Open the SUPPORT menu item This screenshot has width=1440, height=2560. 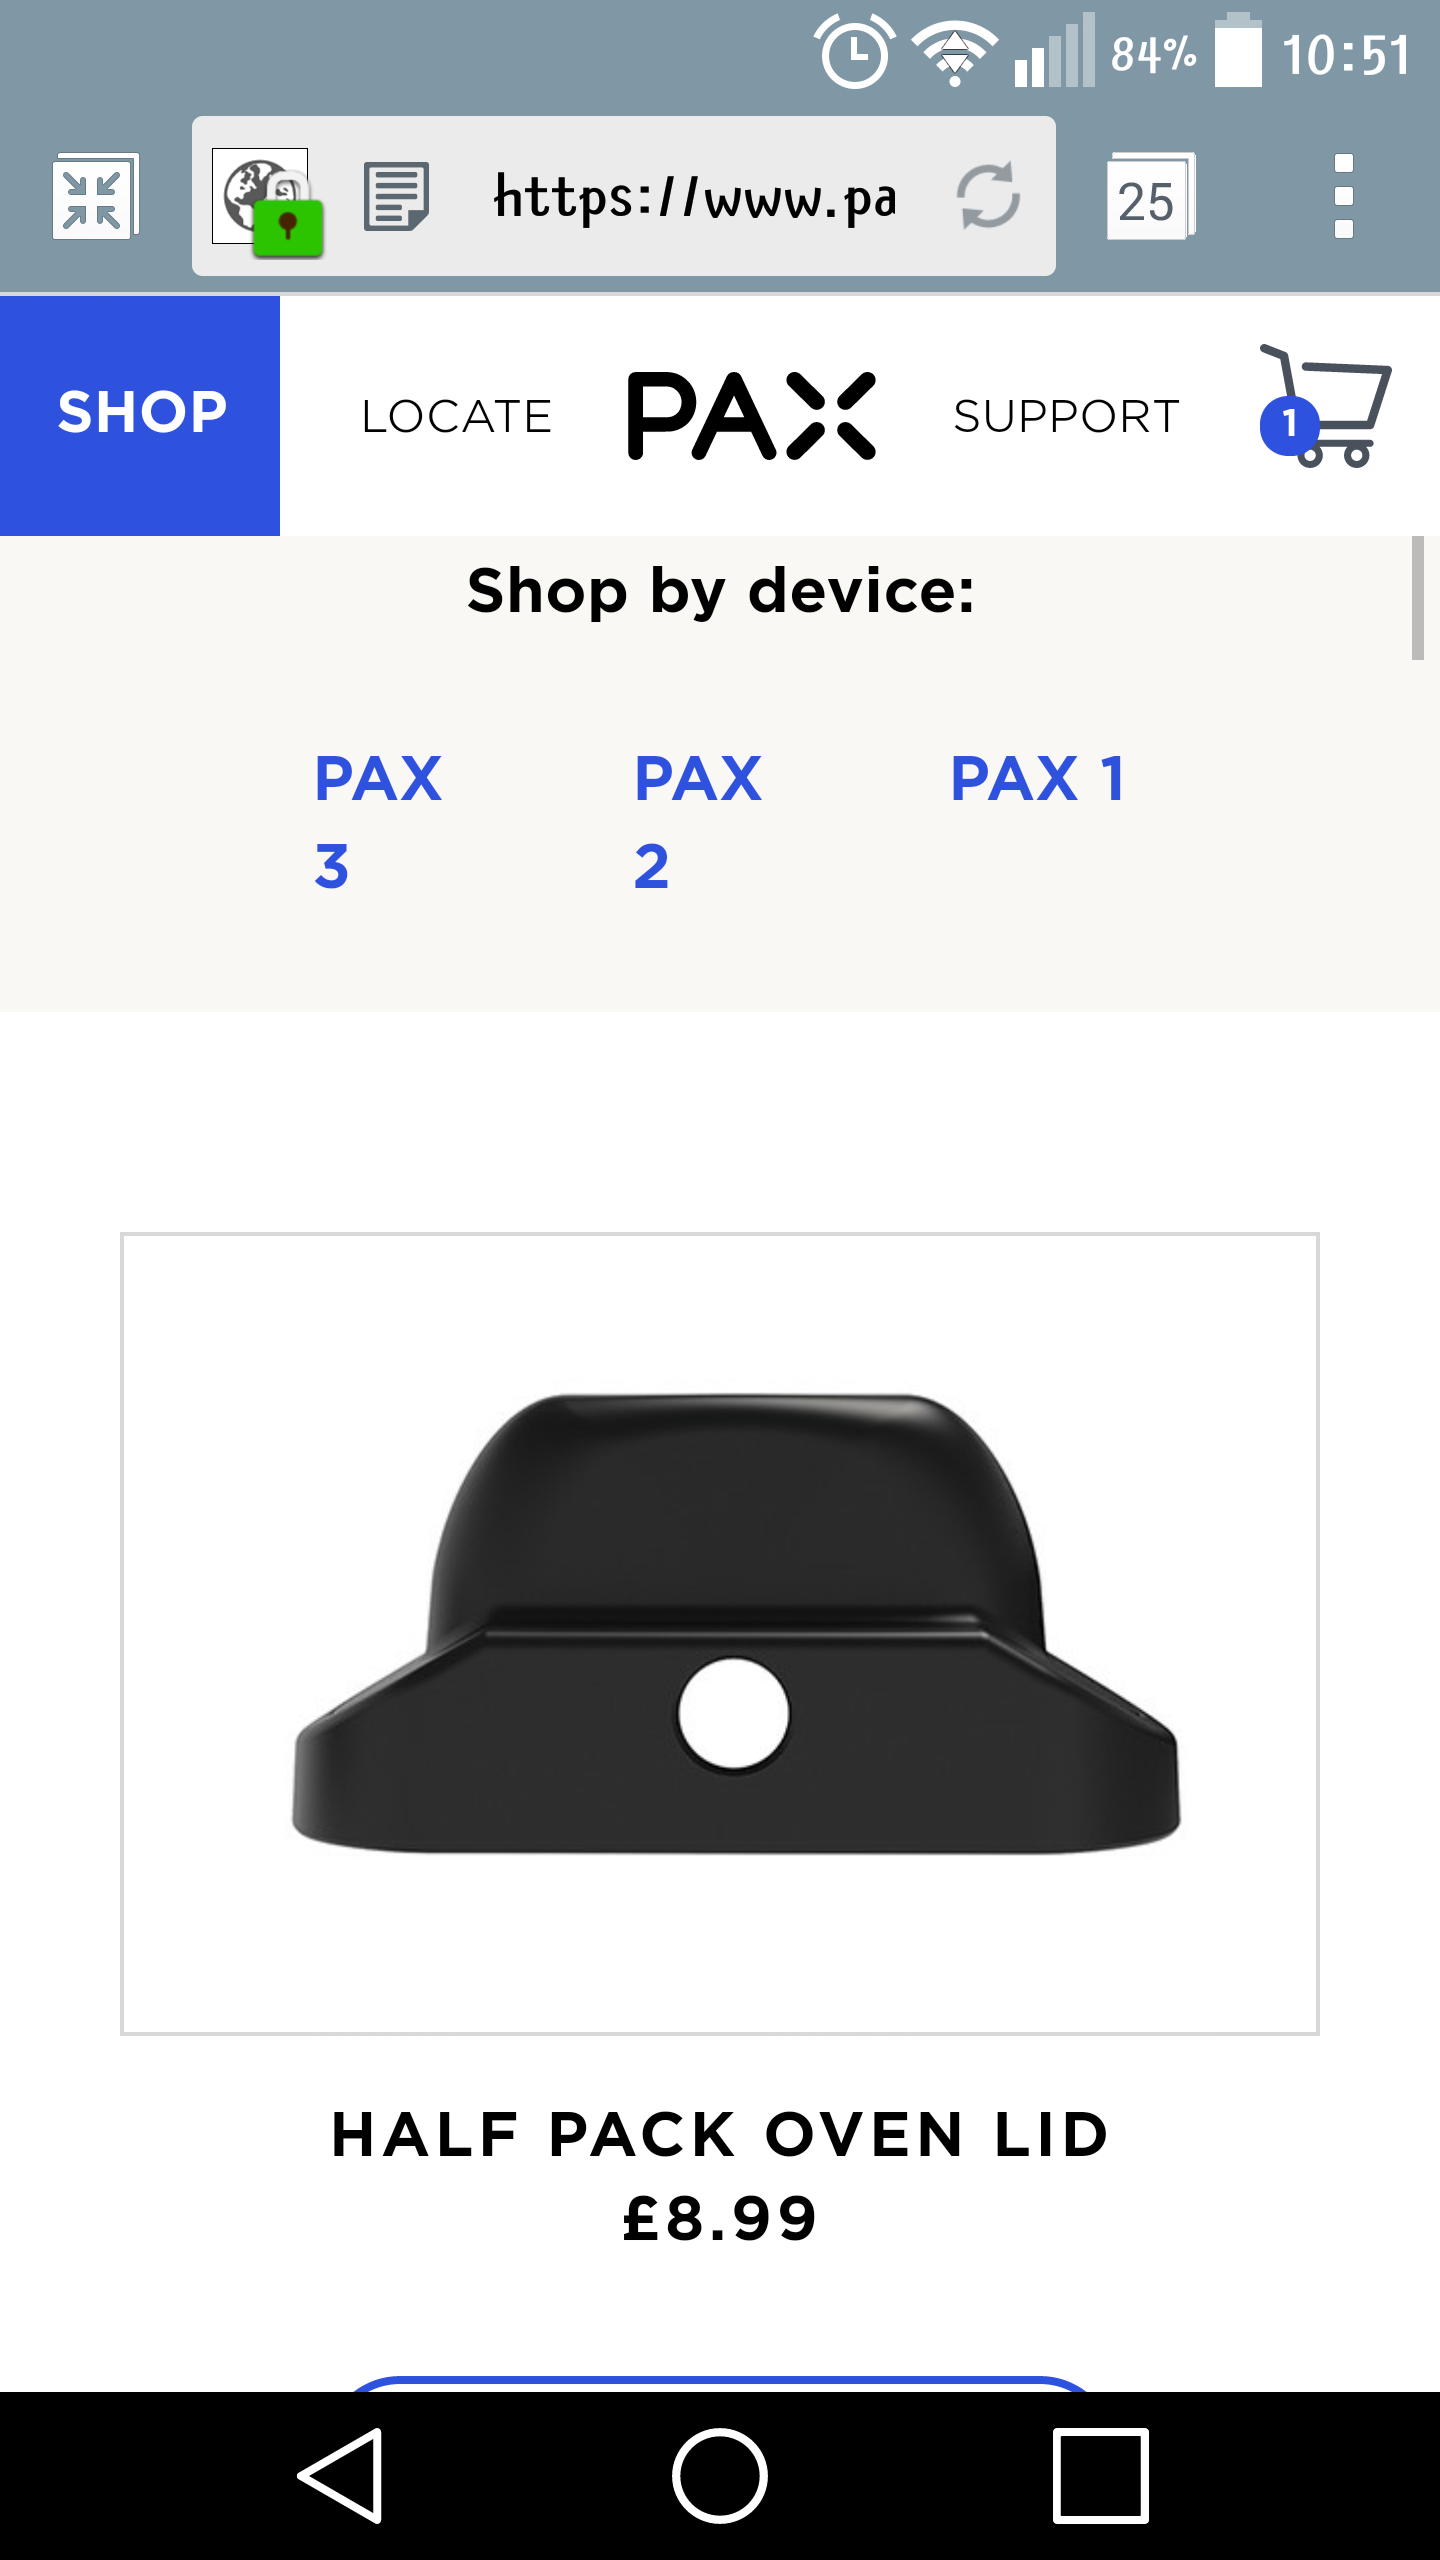coord(1067,416)
